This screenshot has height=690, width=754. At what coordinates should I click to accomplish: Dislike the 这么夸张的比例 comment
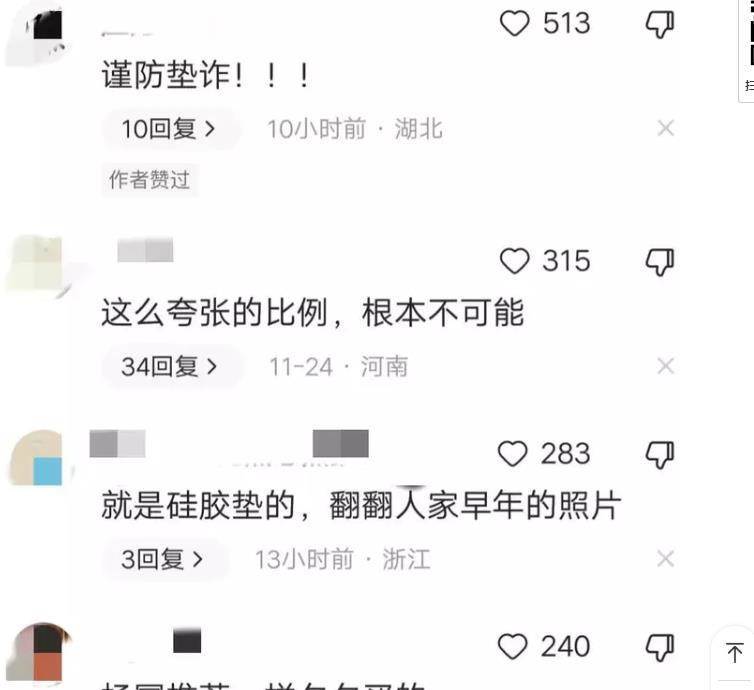(x=660, y=262)
